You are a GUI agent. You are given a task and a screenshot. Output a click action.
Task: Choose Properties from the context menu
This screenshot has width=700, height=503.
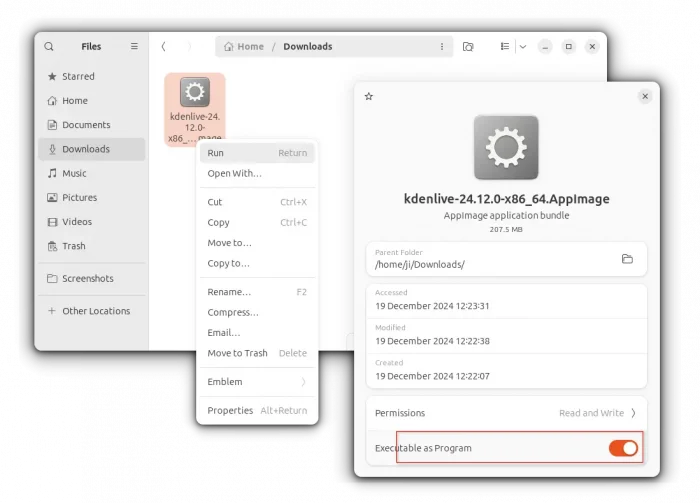click(257, 410)
